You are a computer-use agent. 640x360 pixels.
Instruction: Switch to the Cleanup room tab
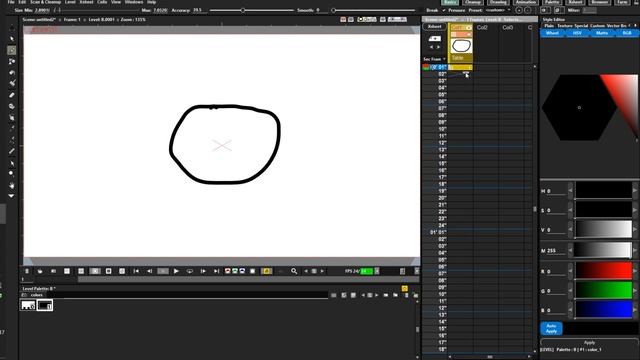pyautogui.click(x=473, y=2)
